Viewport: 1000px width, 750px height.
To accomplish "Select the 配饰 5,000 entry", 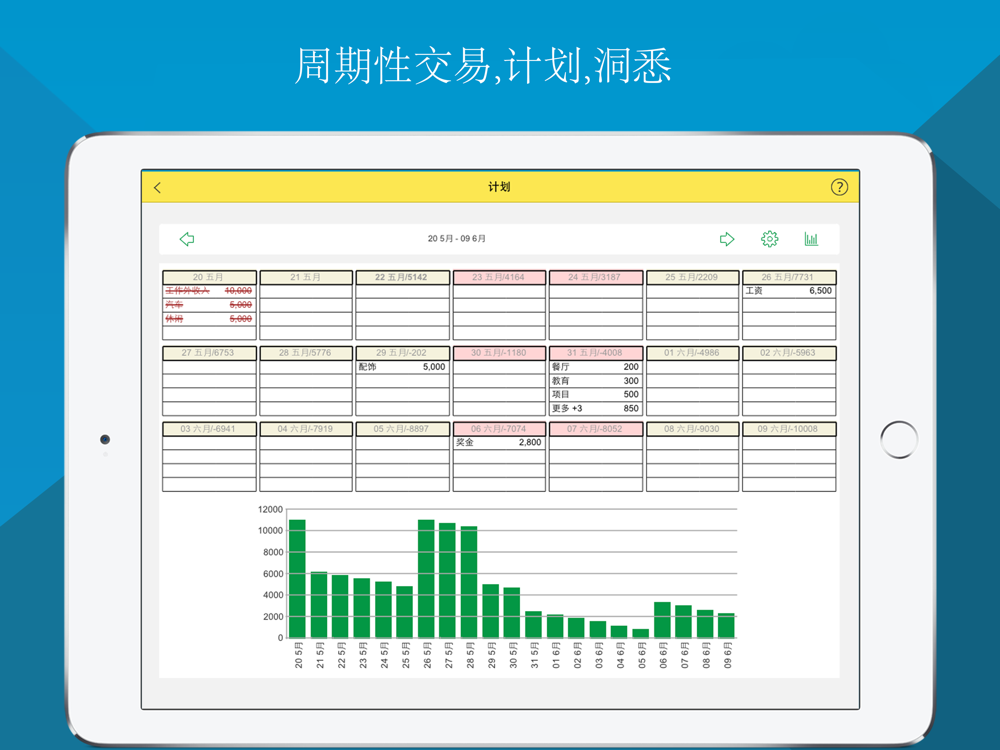I will pyautogui.click(x=402, y=367).
